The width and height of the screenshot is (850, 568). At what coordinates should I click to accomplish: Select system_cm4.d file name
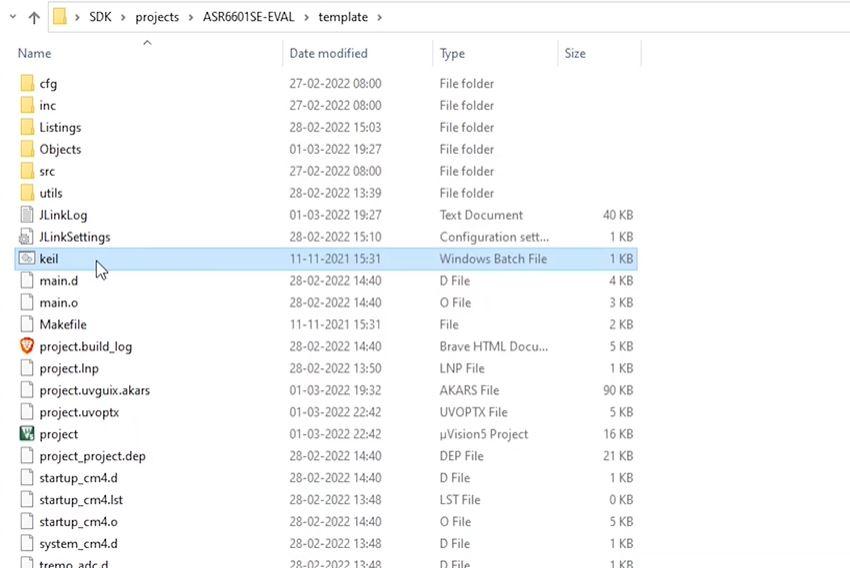tap(79, 544)
